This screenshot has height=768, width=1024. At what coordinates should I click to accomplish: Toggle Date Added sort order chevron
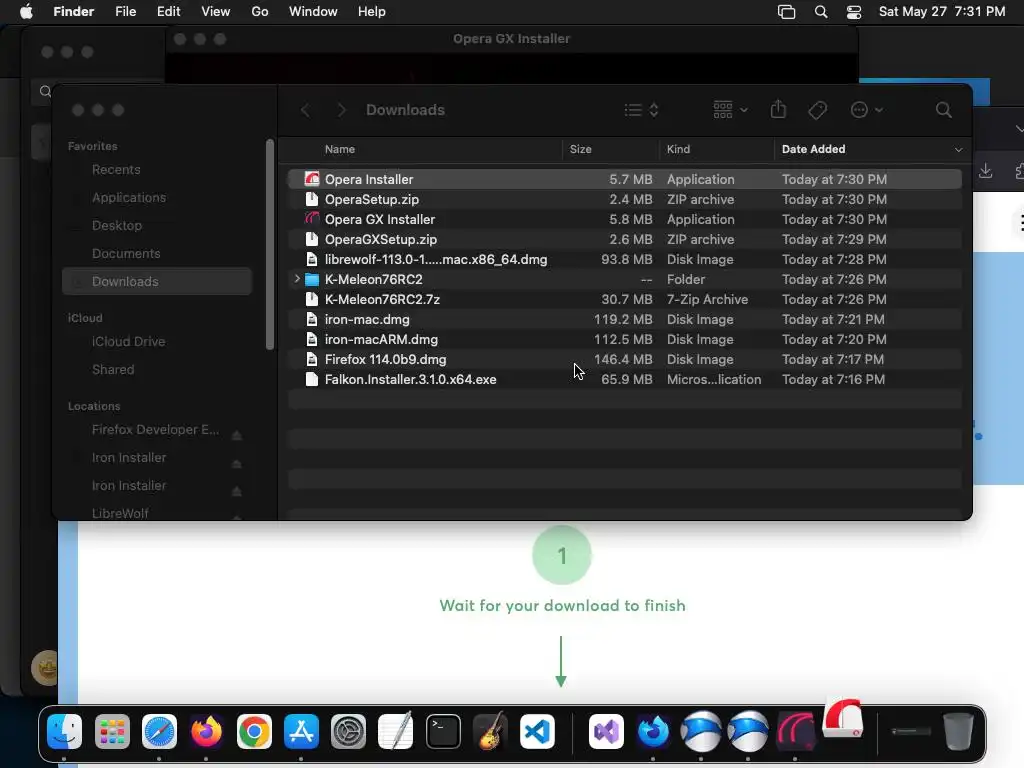[x=958, y=150]
